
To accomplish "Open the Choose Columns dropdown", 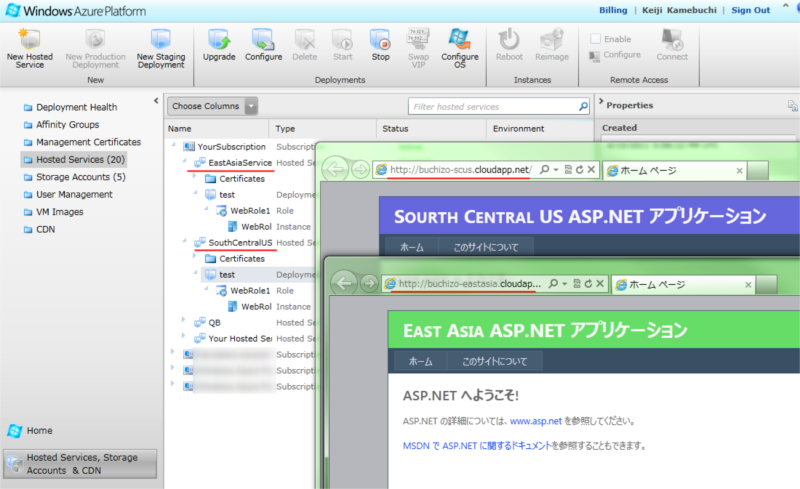I will pos(250,106).
